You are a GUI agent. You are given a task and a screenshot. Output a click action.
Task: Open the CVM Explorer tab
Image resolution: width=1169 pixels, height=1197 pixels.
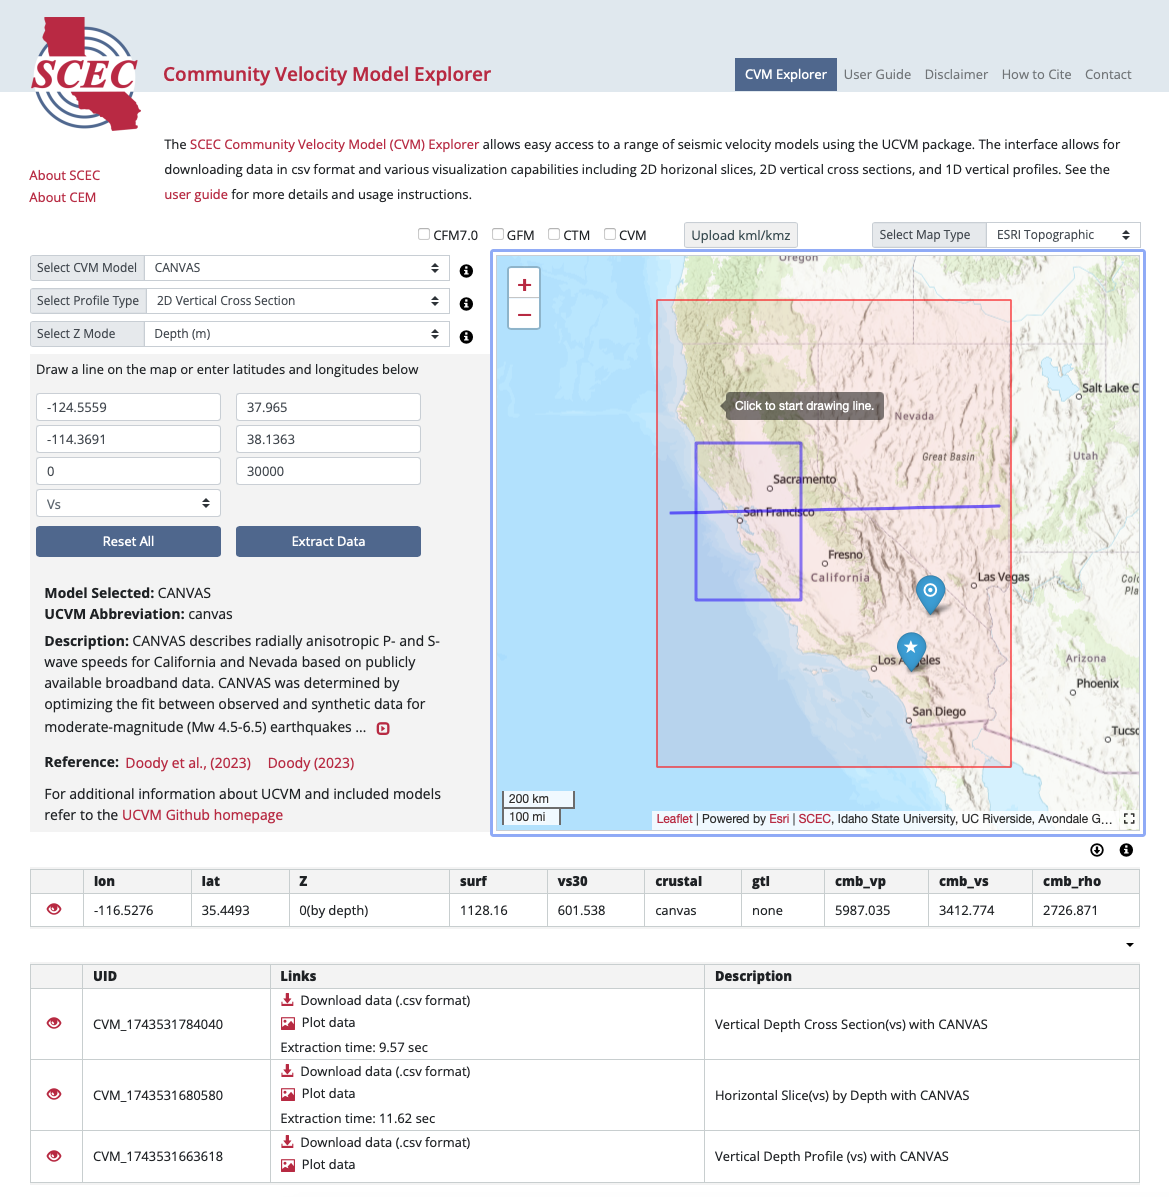point(786,75)
